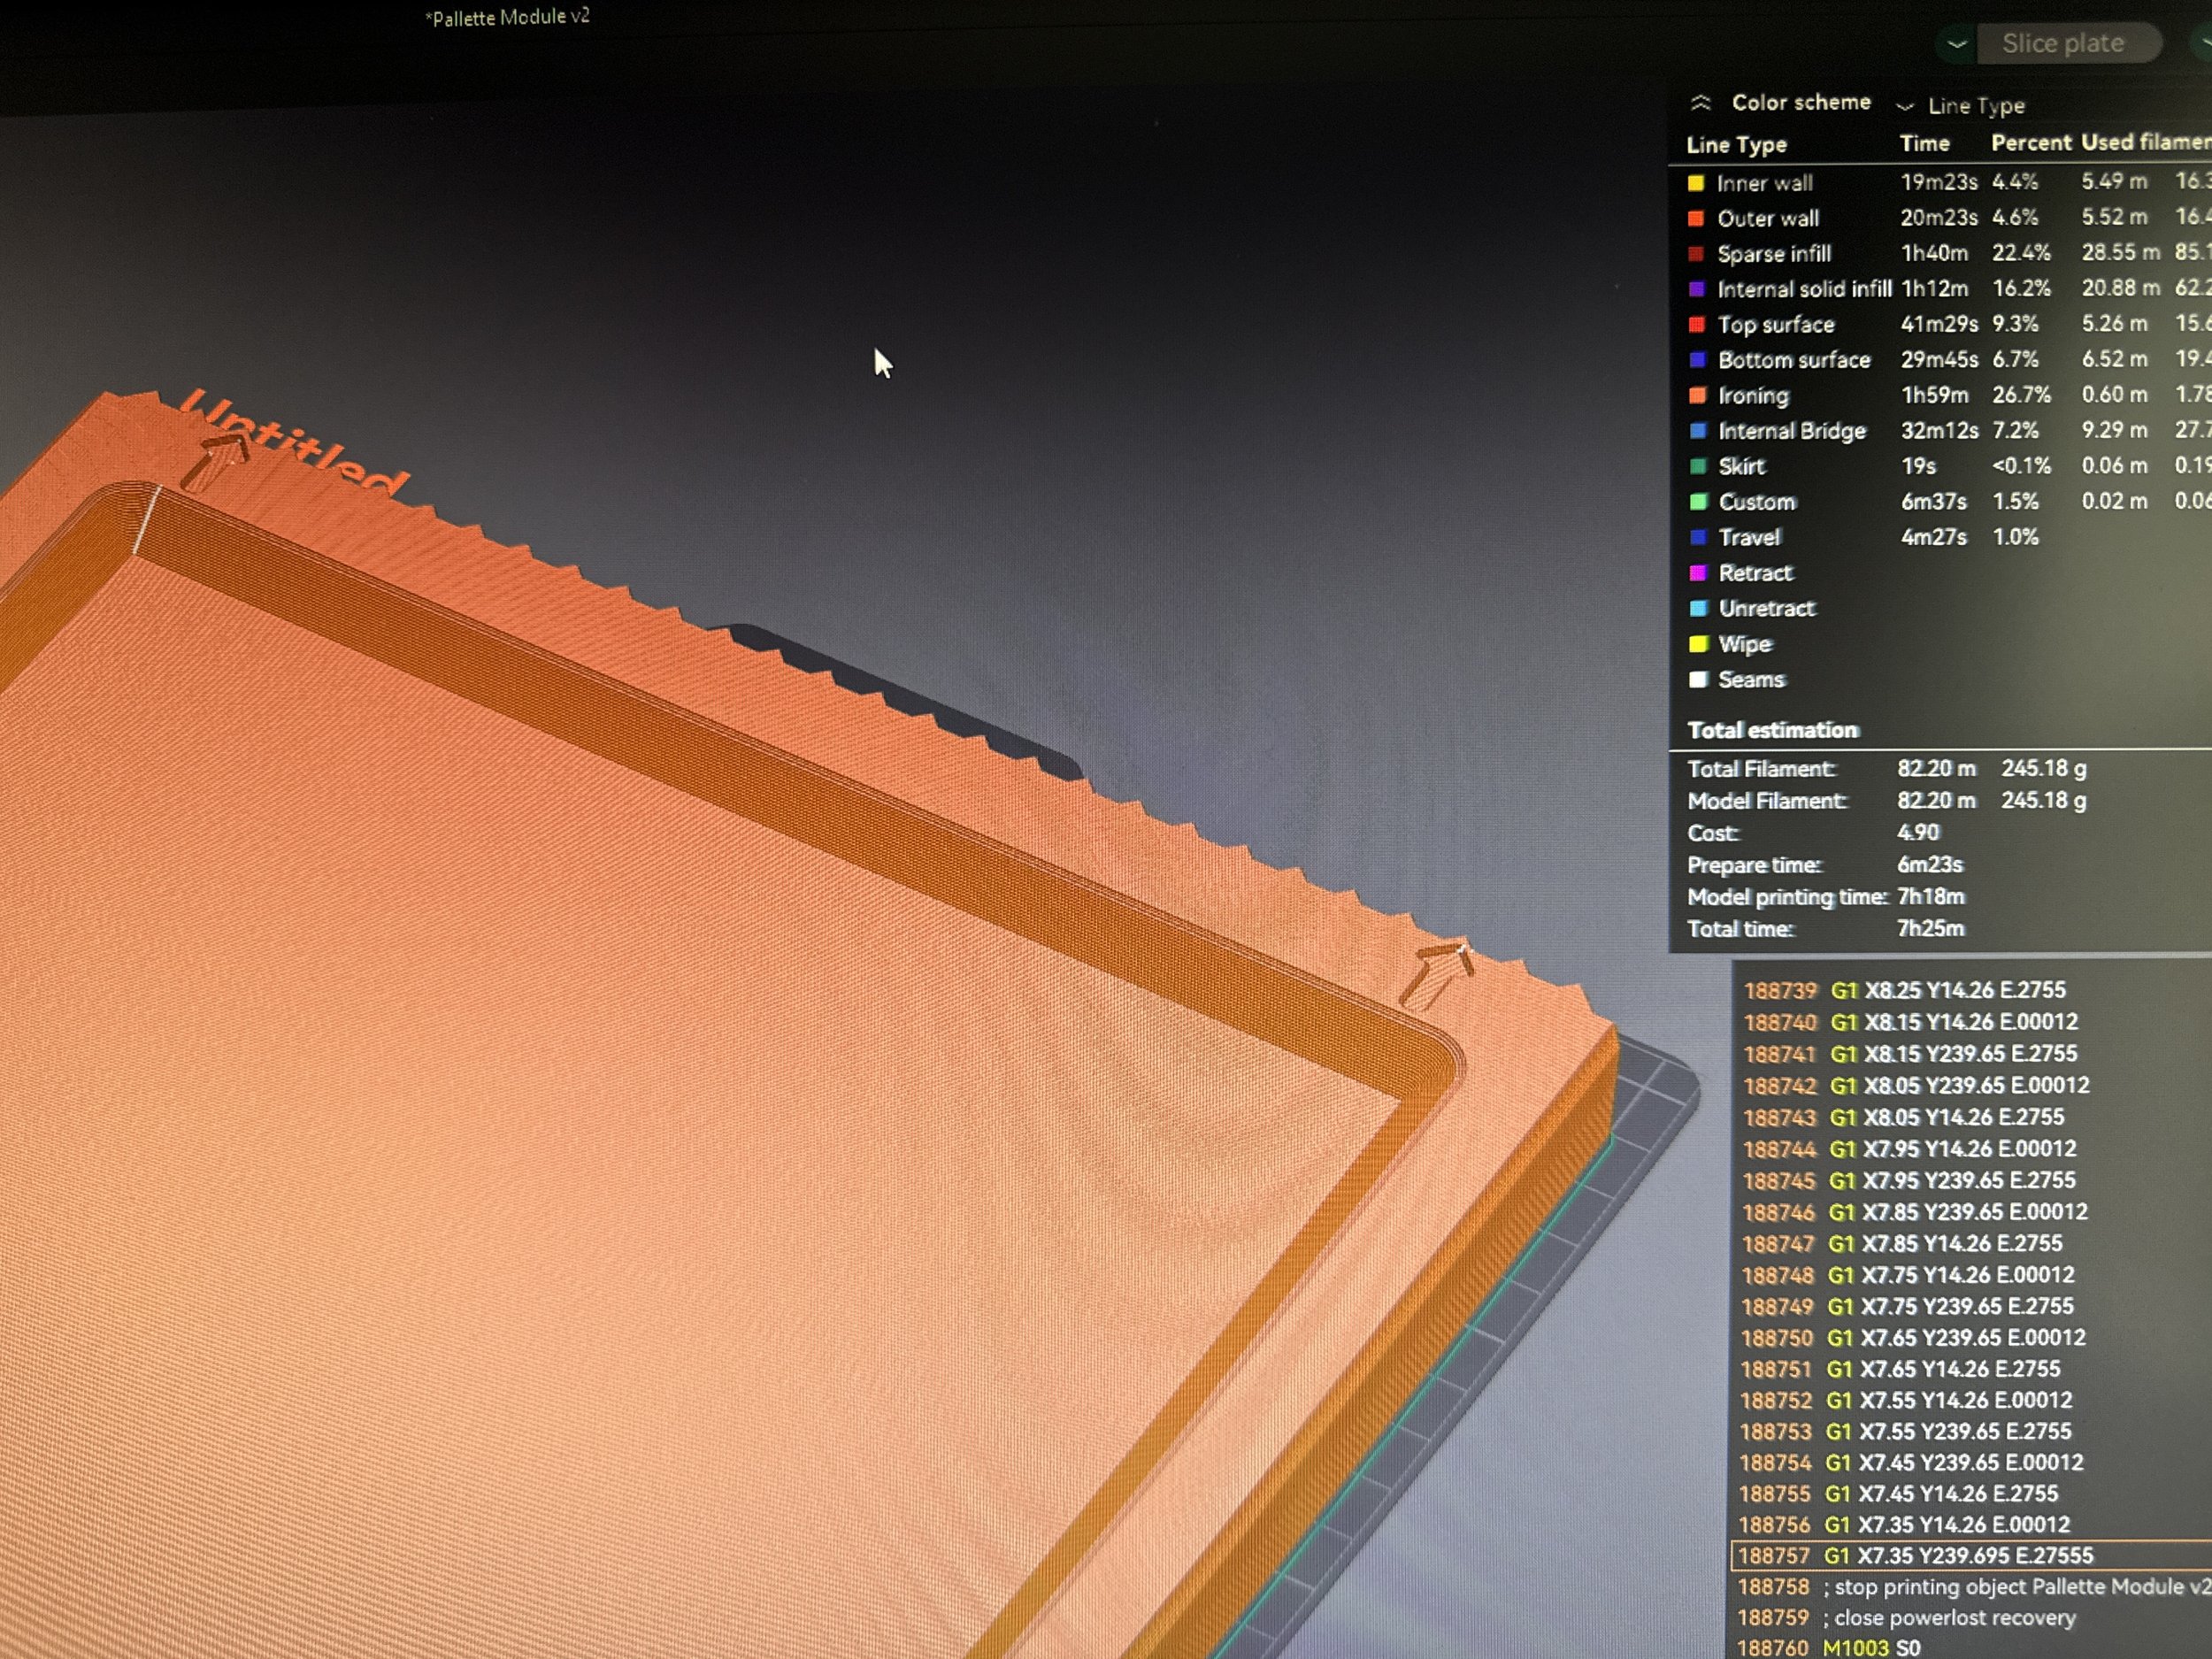
Task: Click the Unretract light blue swatch
Action: tap(1697, 609)
